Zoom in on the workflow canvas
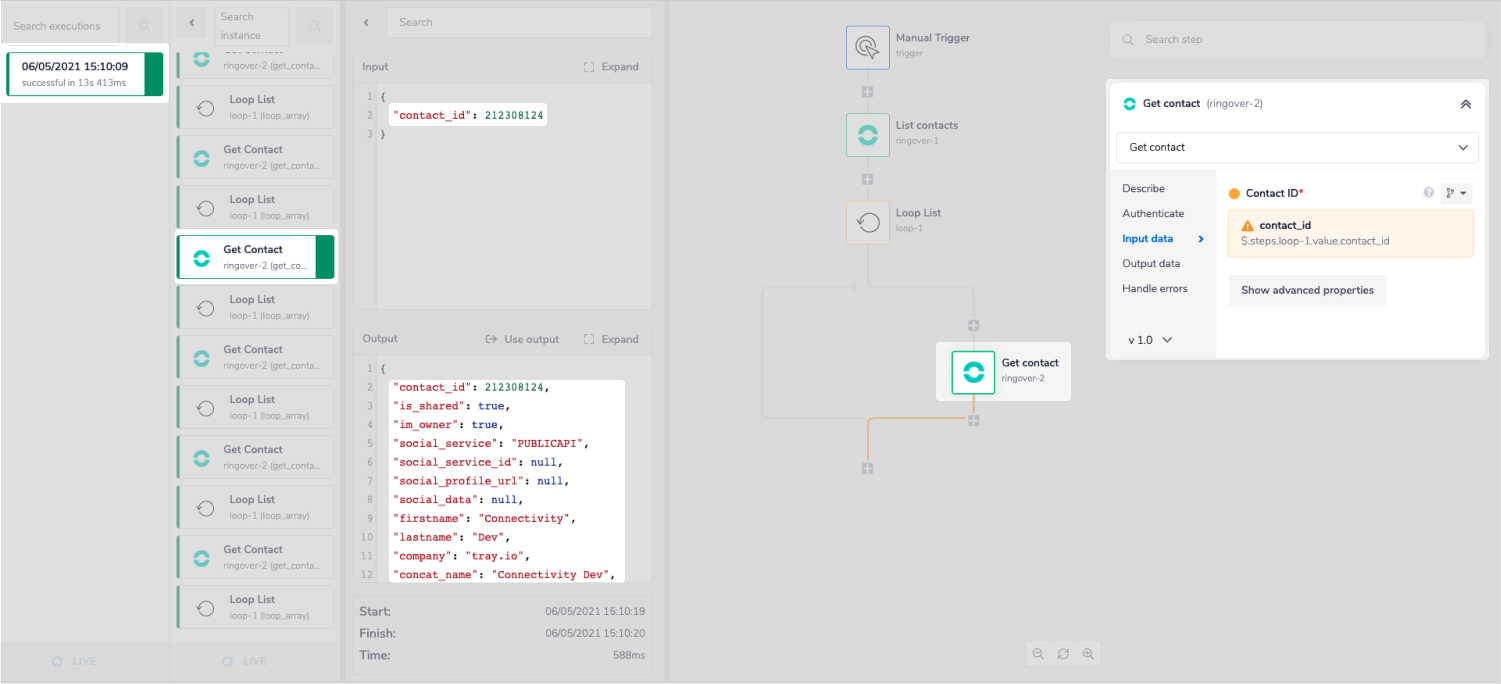Image resolution: width=1501 pixels, height=684 pixels. [x=1089, y=654]
